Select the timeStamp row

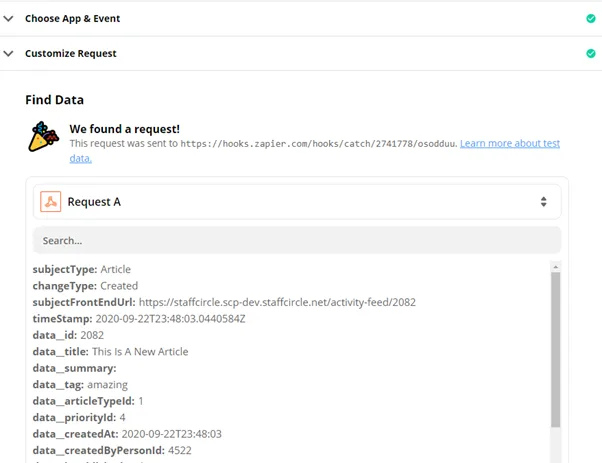pyautogui.click(x=139, y=319)
